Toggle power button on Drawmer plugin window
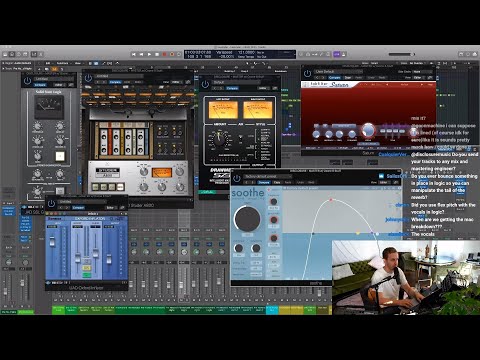 pyautogui.click(x=205, y=84)
